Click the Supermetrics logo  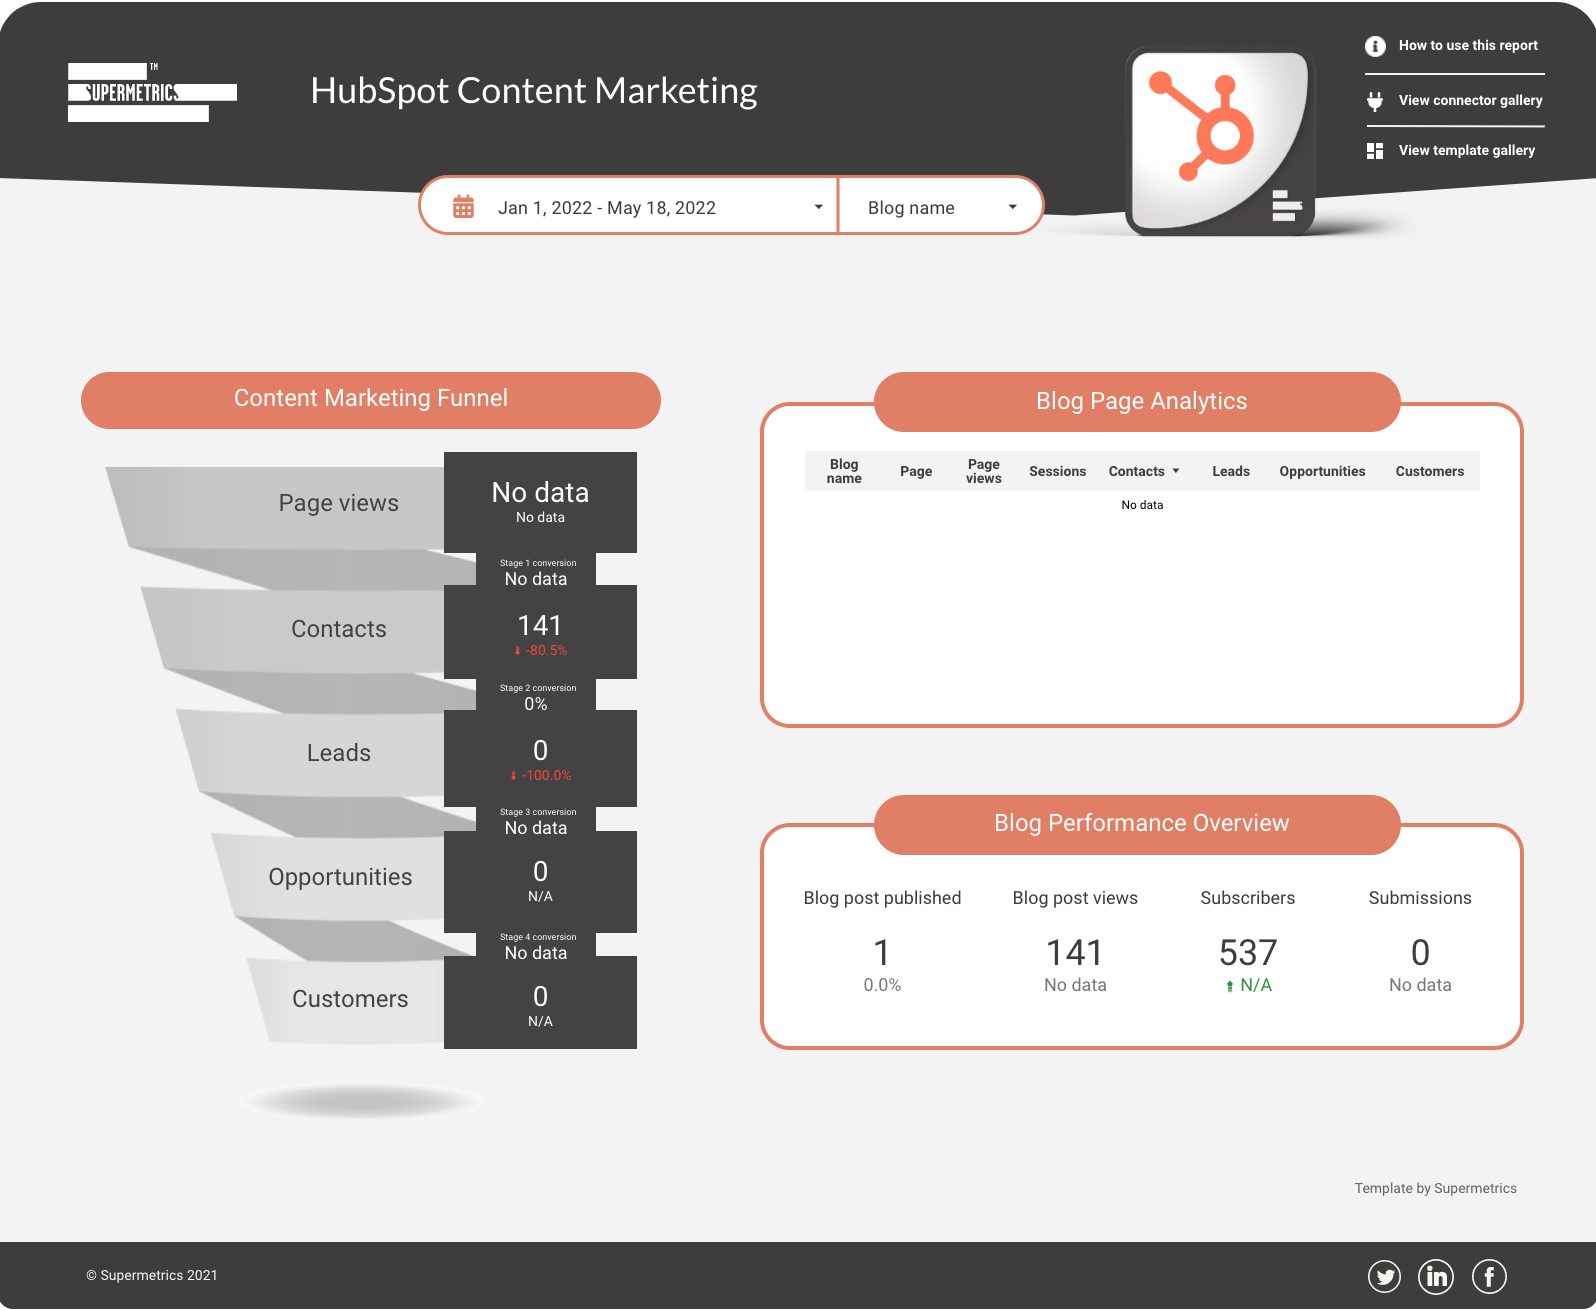click(152, 93)
